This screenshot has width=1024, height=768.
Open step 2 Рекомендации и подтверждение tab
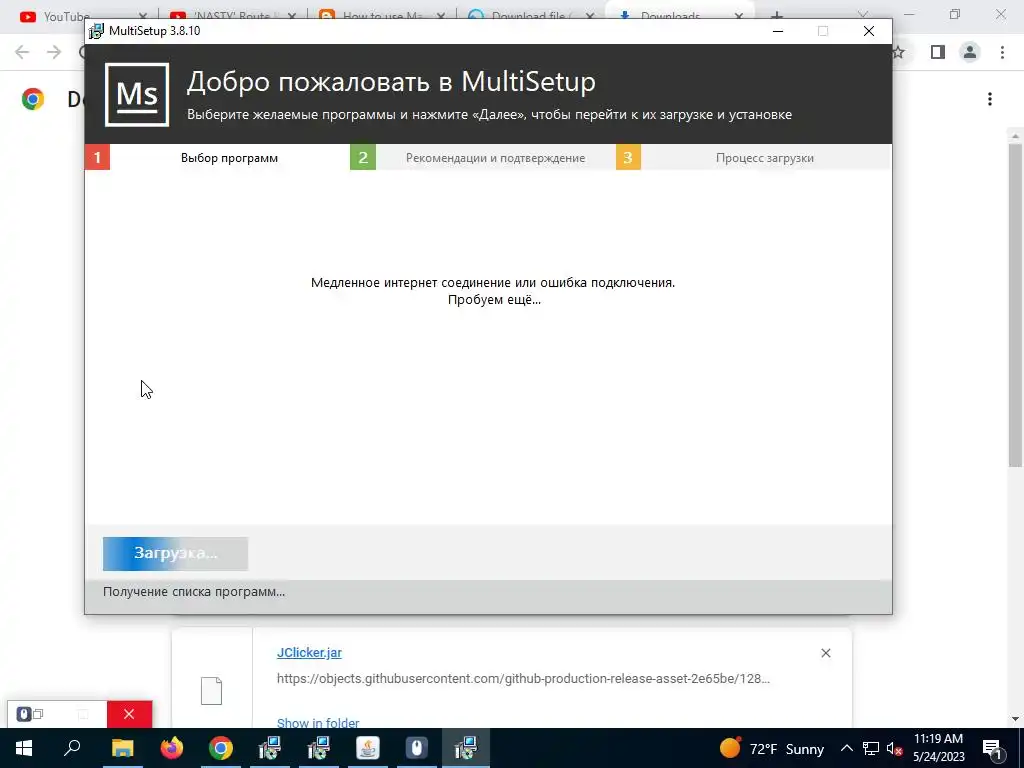[483, 157]
